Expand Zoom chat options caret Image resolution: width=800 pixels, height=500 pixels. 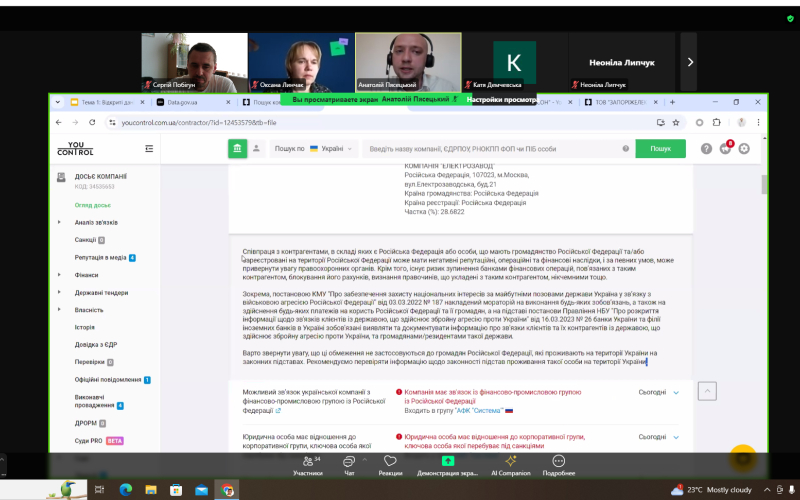[364, 459]
